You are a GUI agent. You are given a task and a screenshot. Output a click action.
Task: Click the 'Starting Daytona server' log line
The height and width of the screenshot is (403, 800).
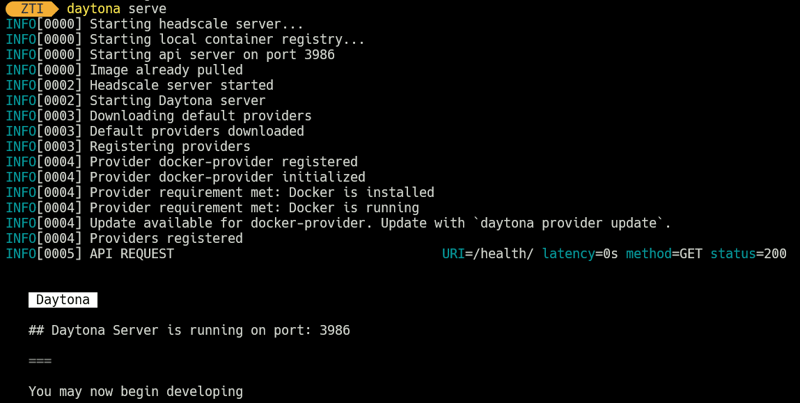point(136,100)
